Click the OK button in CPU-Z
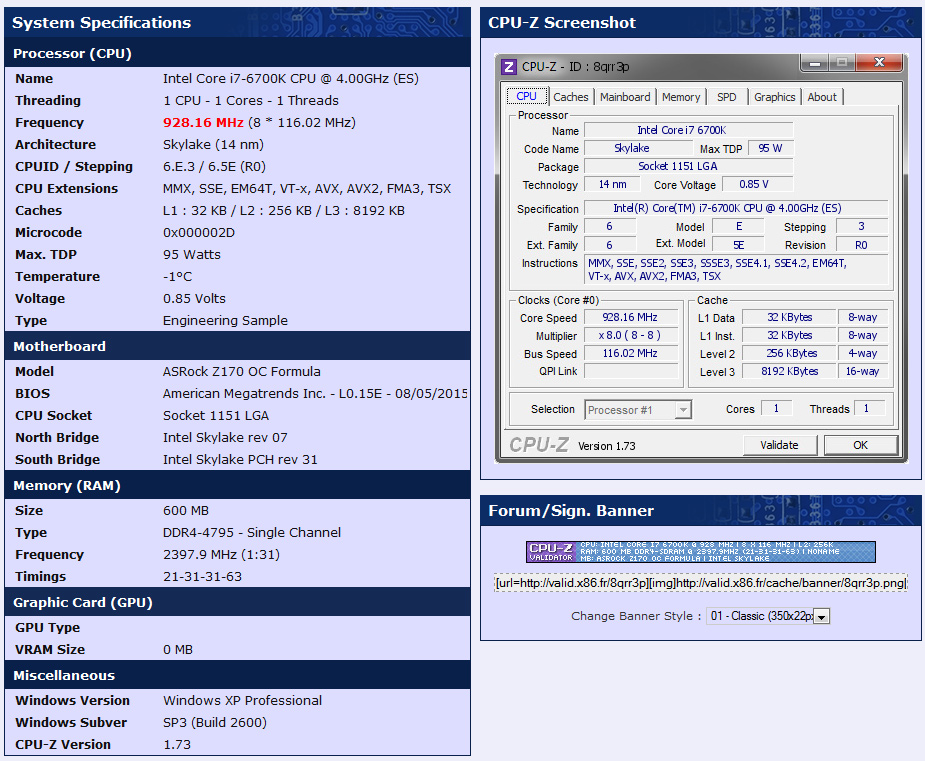The image size is (925, 761). coord(860,445)
